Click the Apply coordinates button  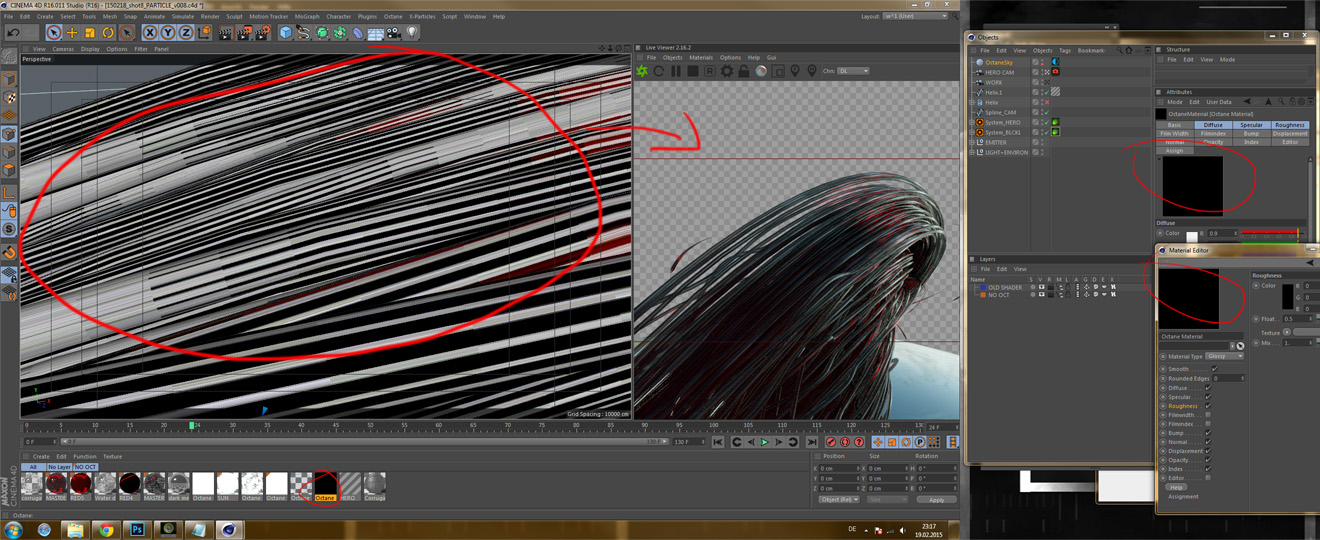tap(937, 500)
